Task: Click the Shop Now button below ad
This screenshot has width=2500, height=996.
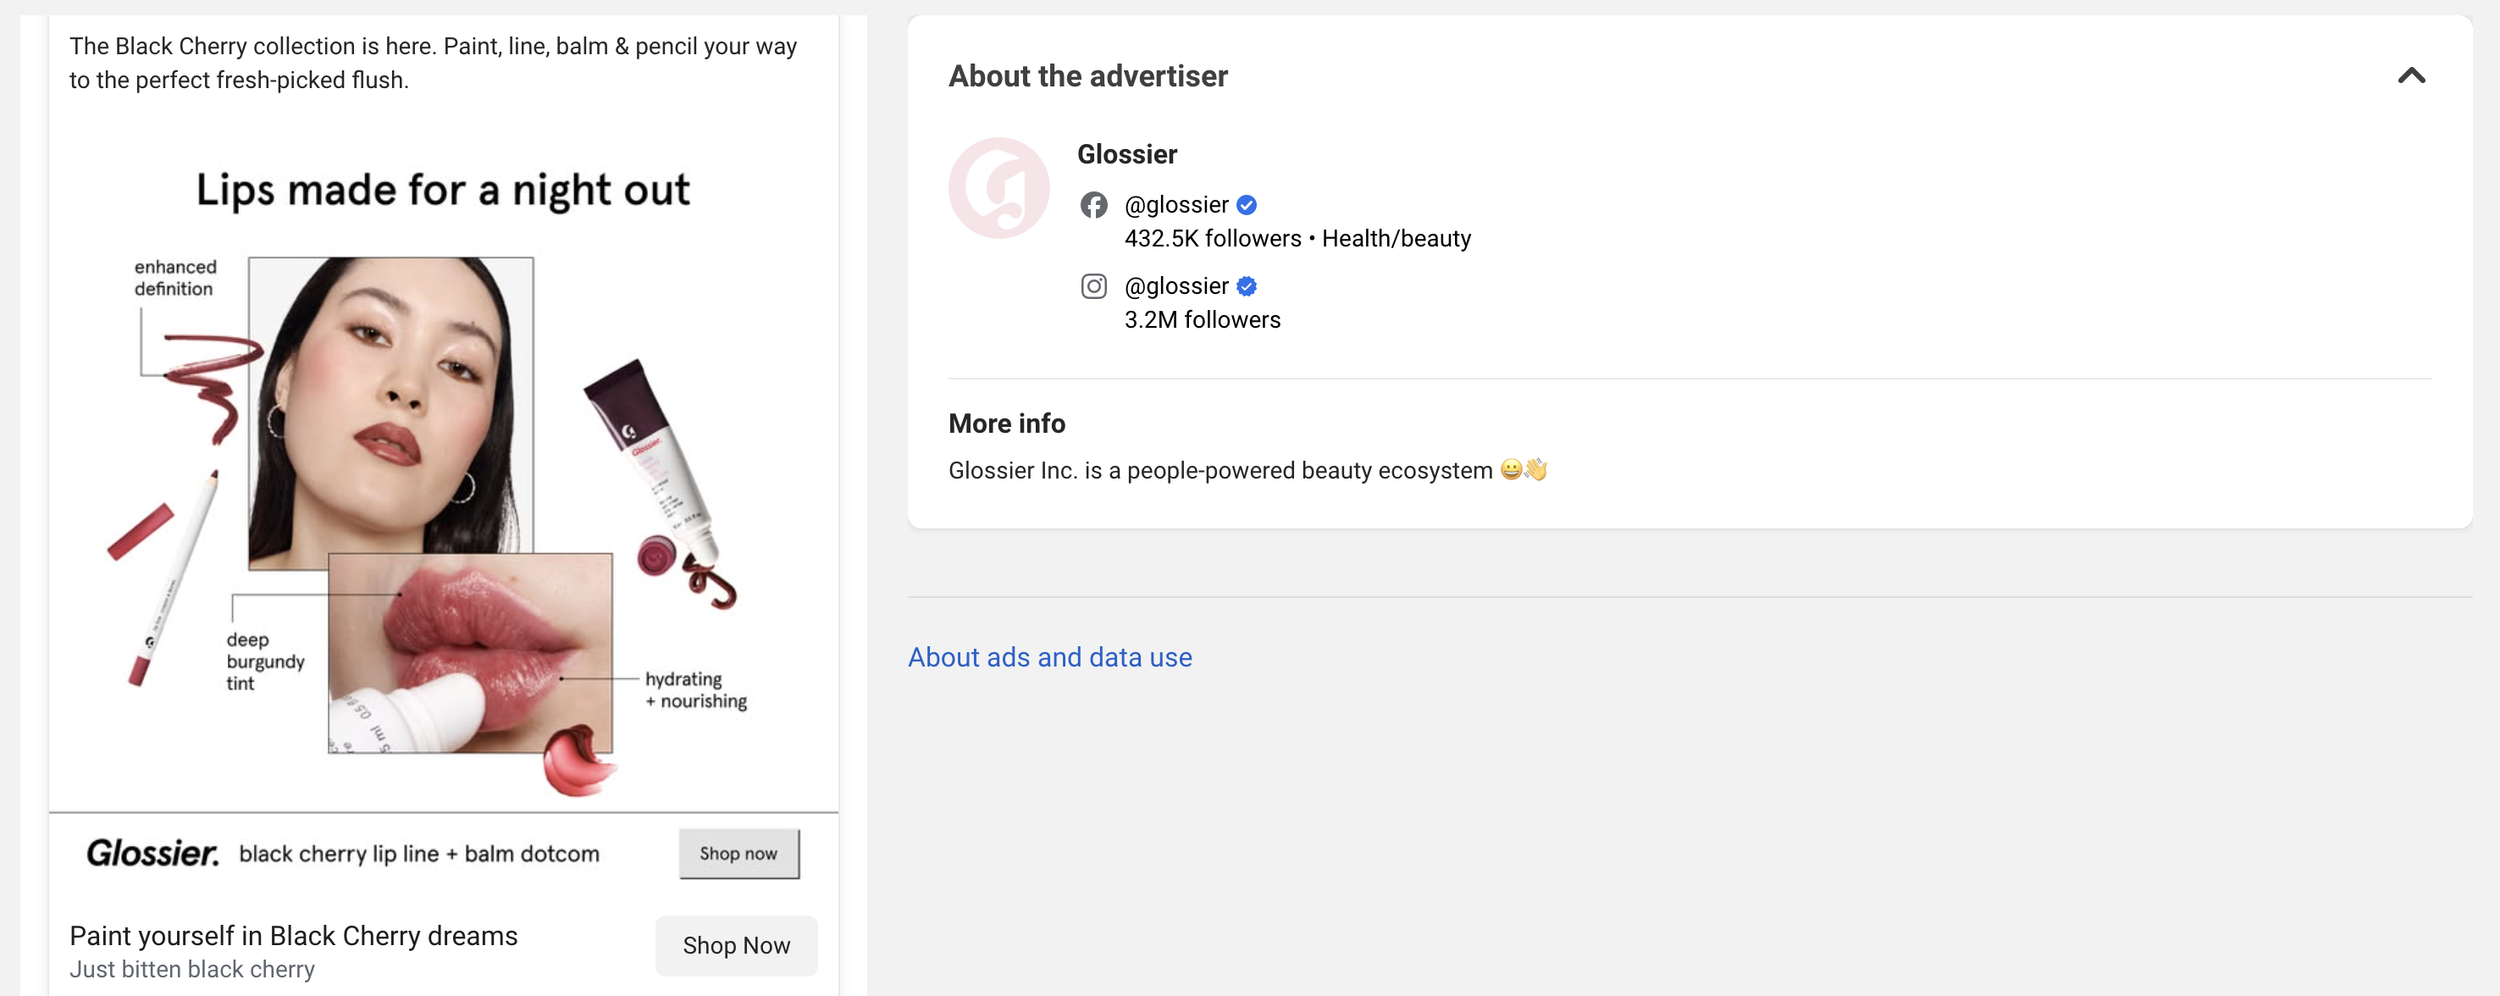Action: 736,945
